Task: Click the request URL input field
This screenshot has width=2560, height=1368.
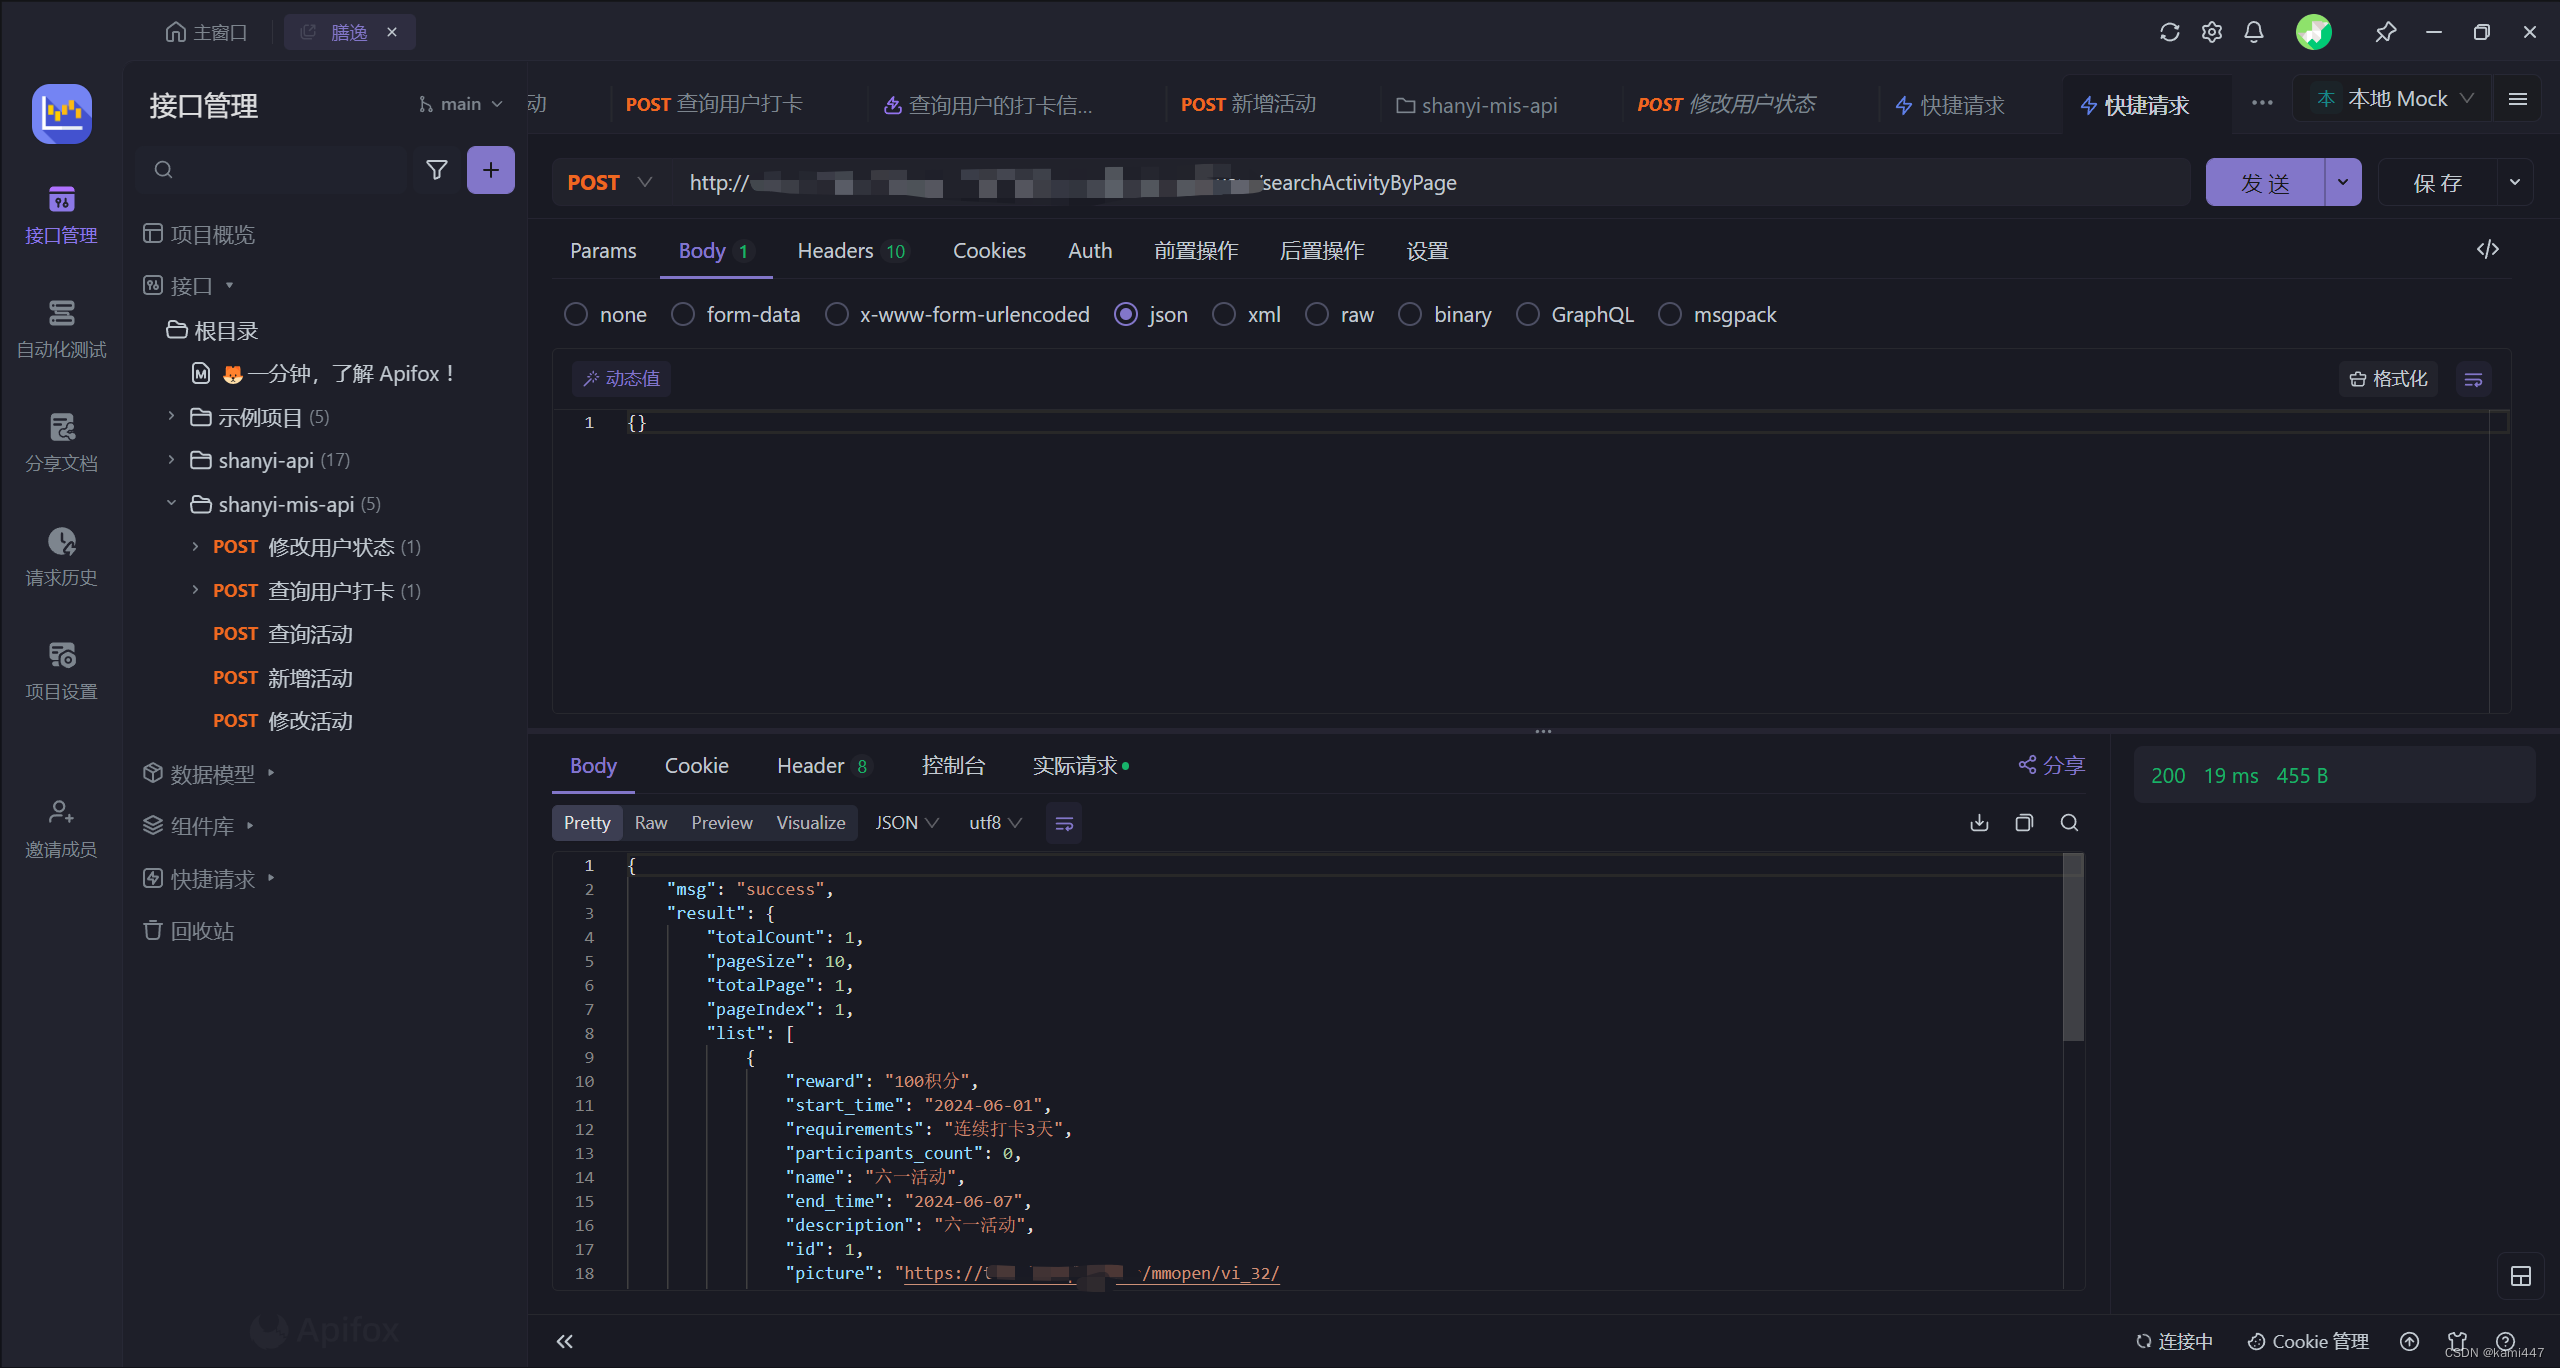Action: (x=1430, y=182)
